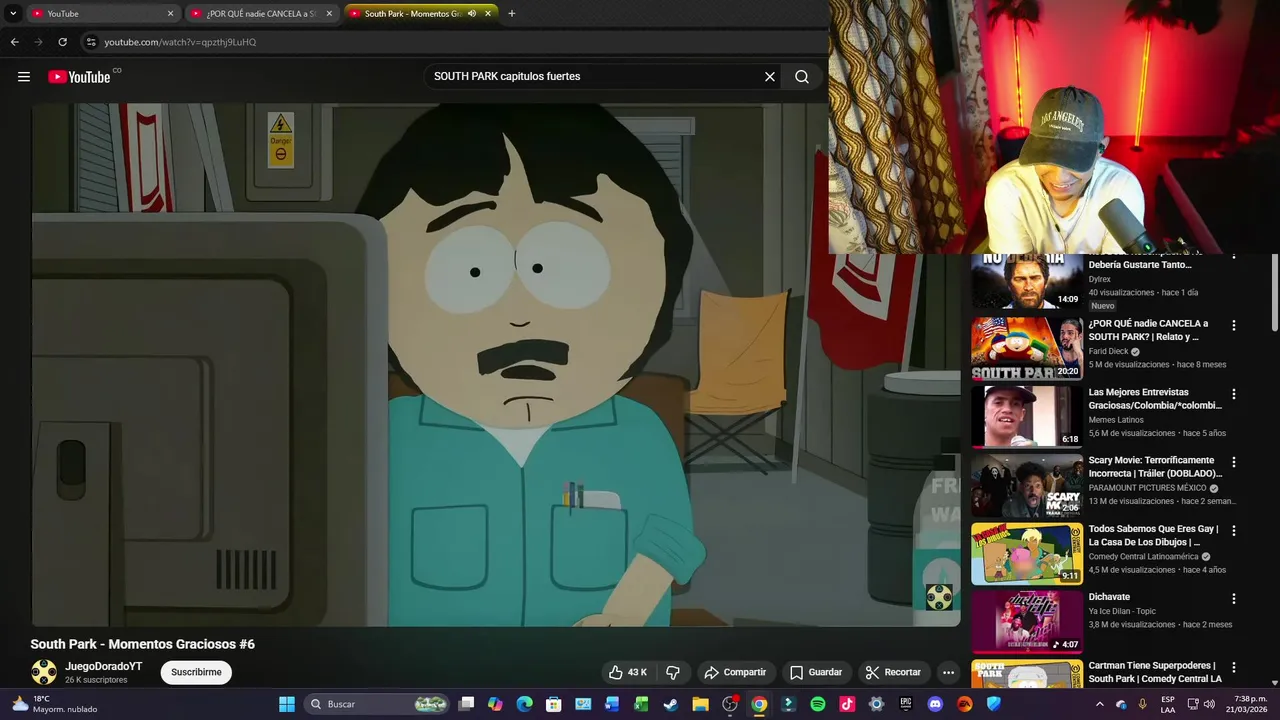Open a new browser tab
The image size is (1280, 720).
(x=512, y=13)
